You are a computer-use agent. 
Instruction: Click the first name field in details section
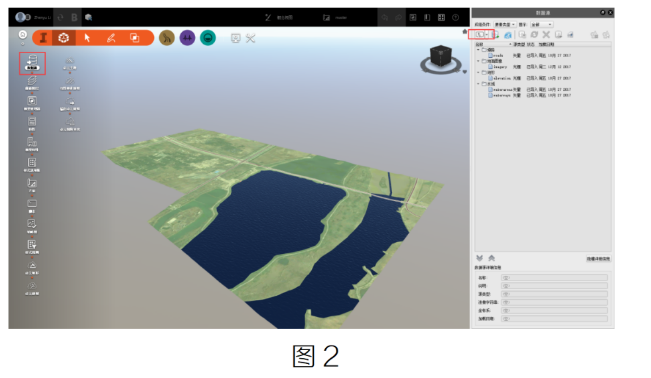(x=554, y=277)
